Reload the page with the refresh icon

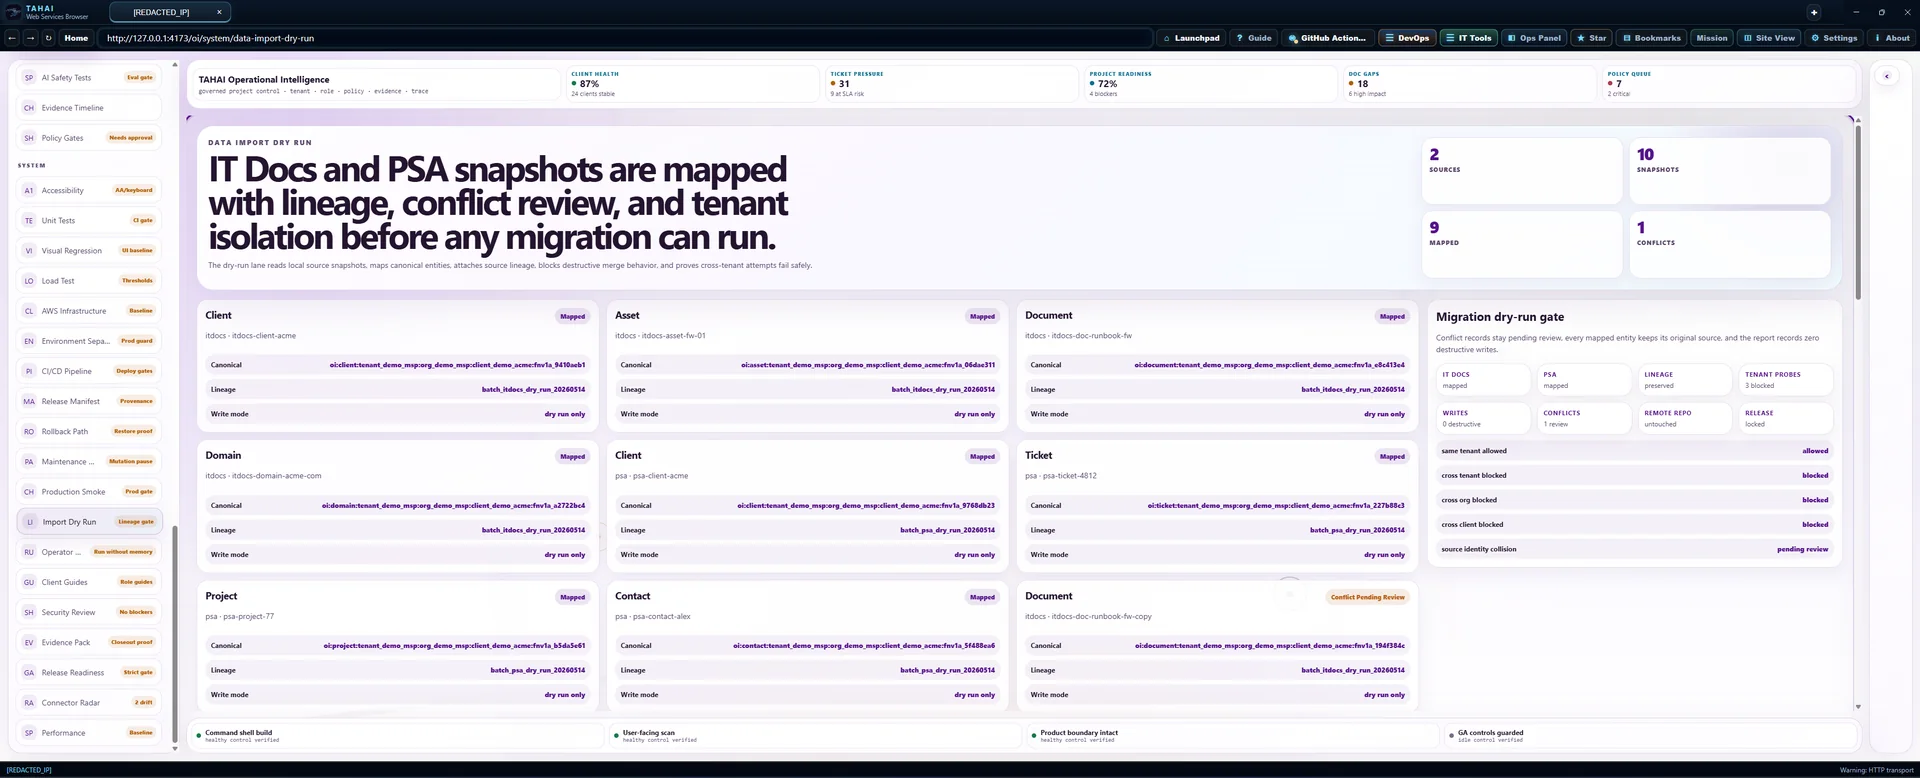[48, 38]
